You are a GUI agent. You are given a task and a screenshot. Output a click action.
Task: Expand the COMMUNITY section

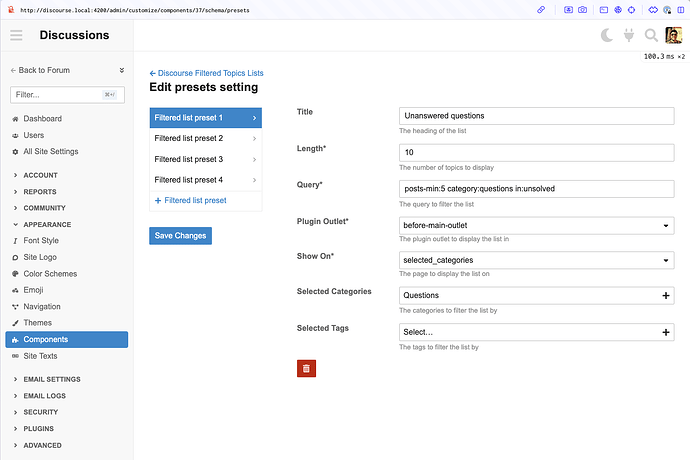44,208
